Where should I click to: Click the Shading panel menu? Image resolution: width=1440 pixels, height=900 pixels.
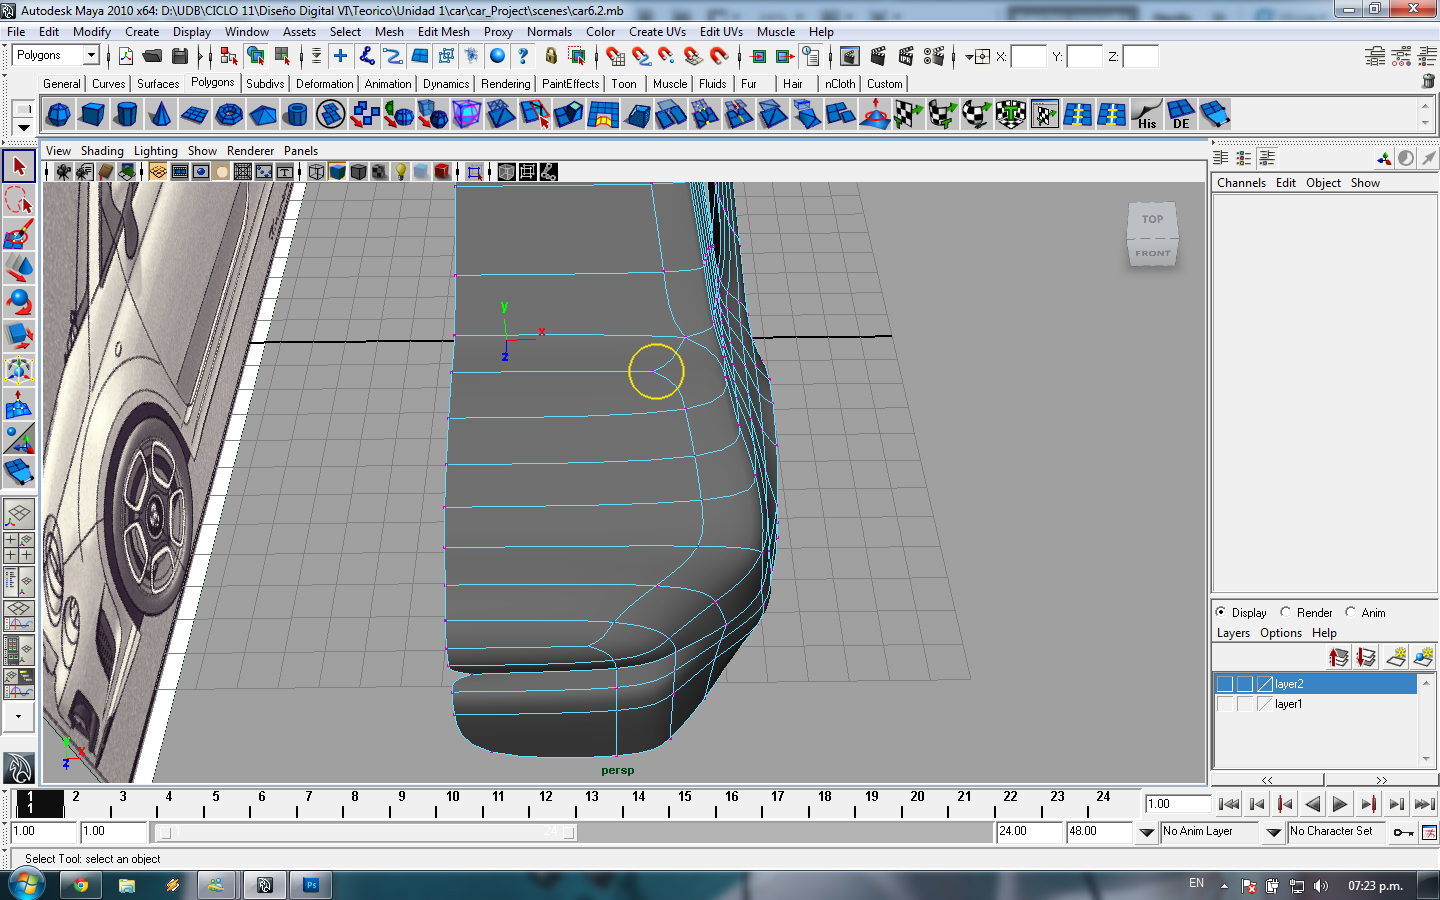(102, 151)
